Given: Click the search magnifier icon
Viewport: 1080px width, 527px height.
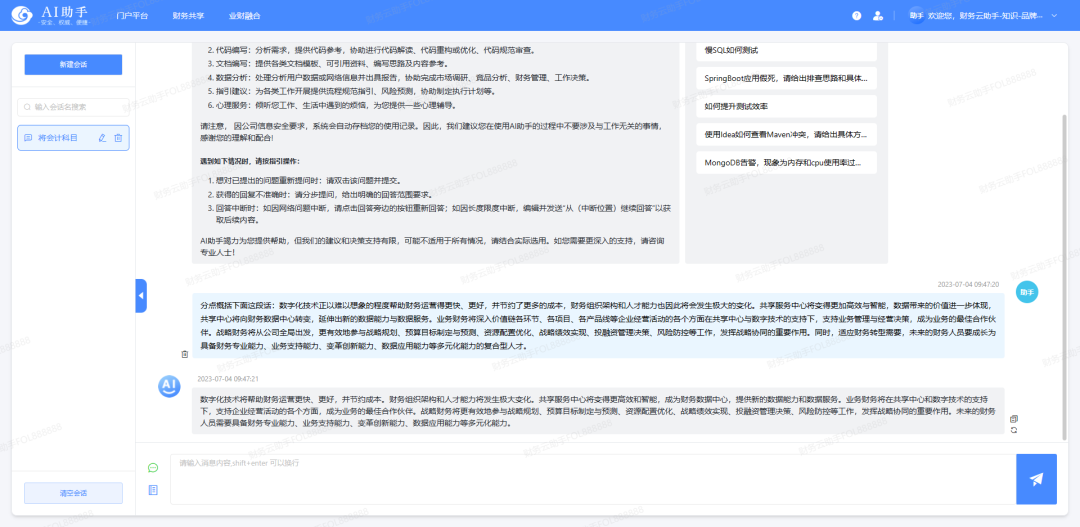Looking at the screenshot, I should point(28,107).
